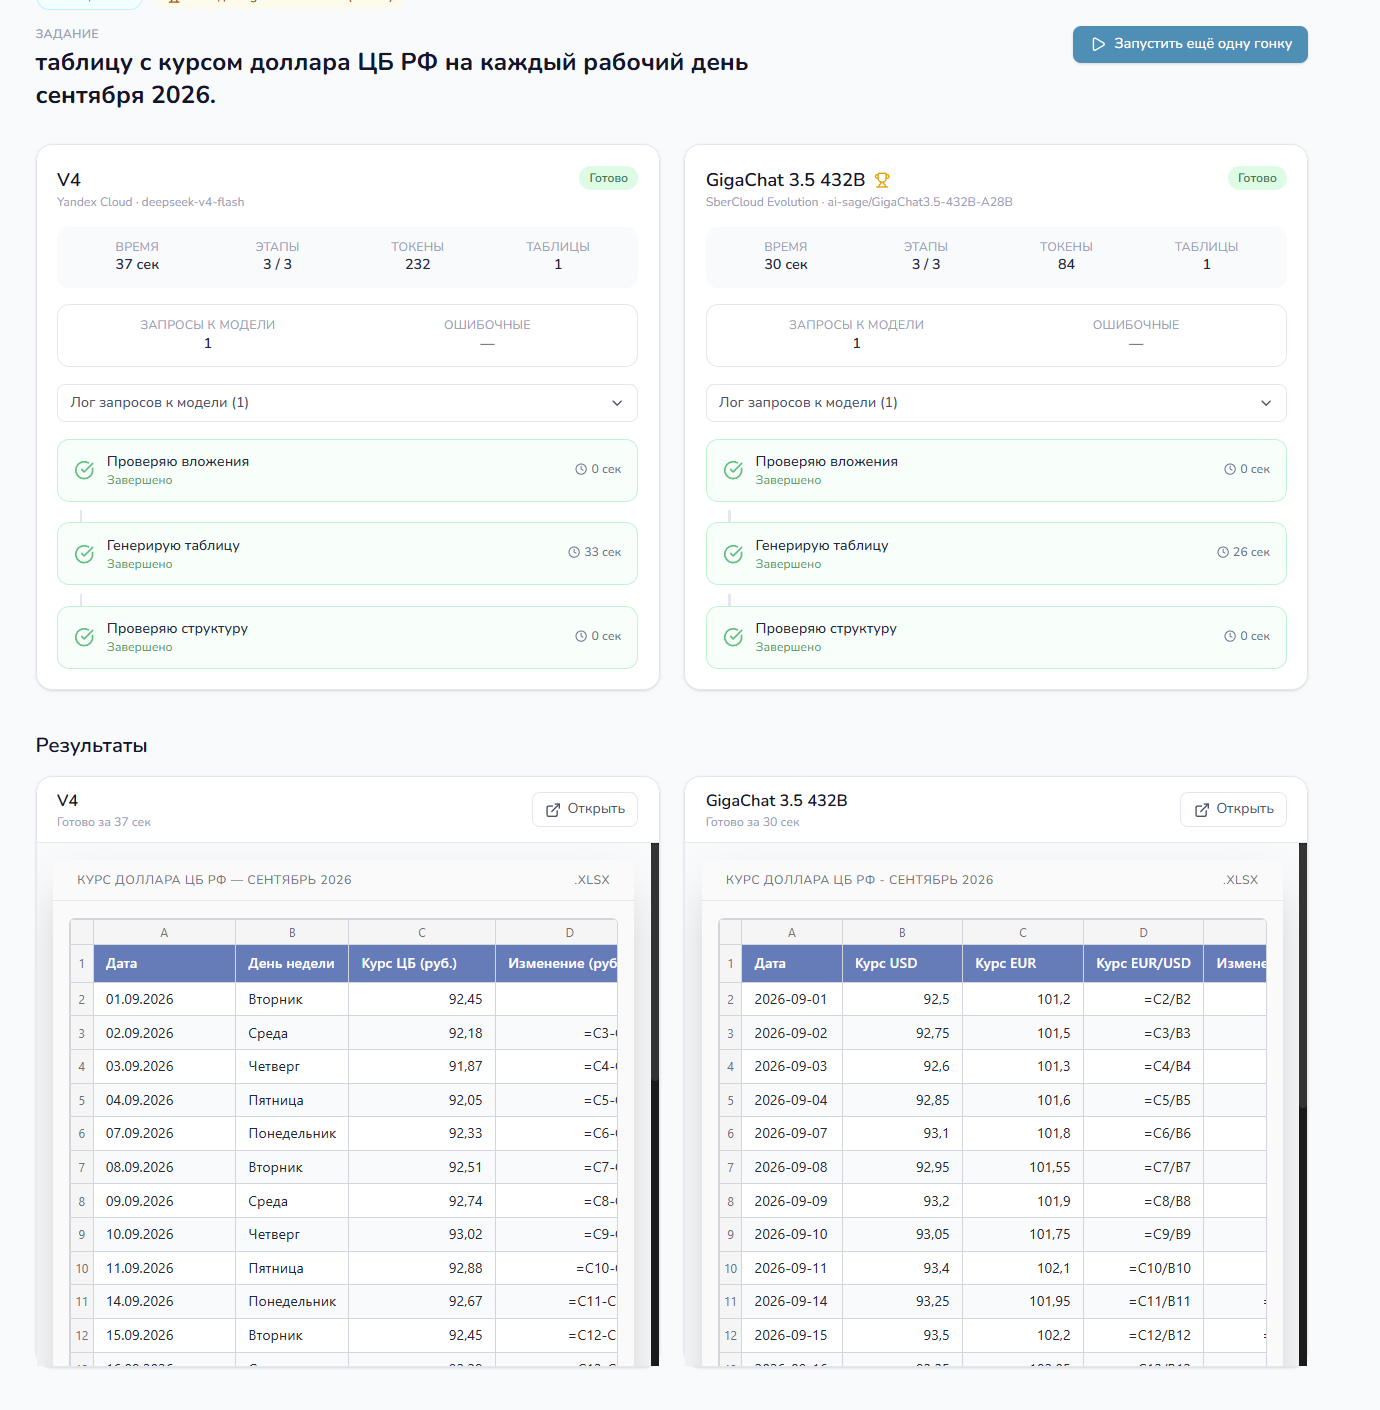Click the clock icon beside V4 '33 сек'
This screenshot has height=1410, width=1380.
click(574, 552)
